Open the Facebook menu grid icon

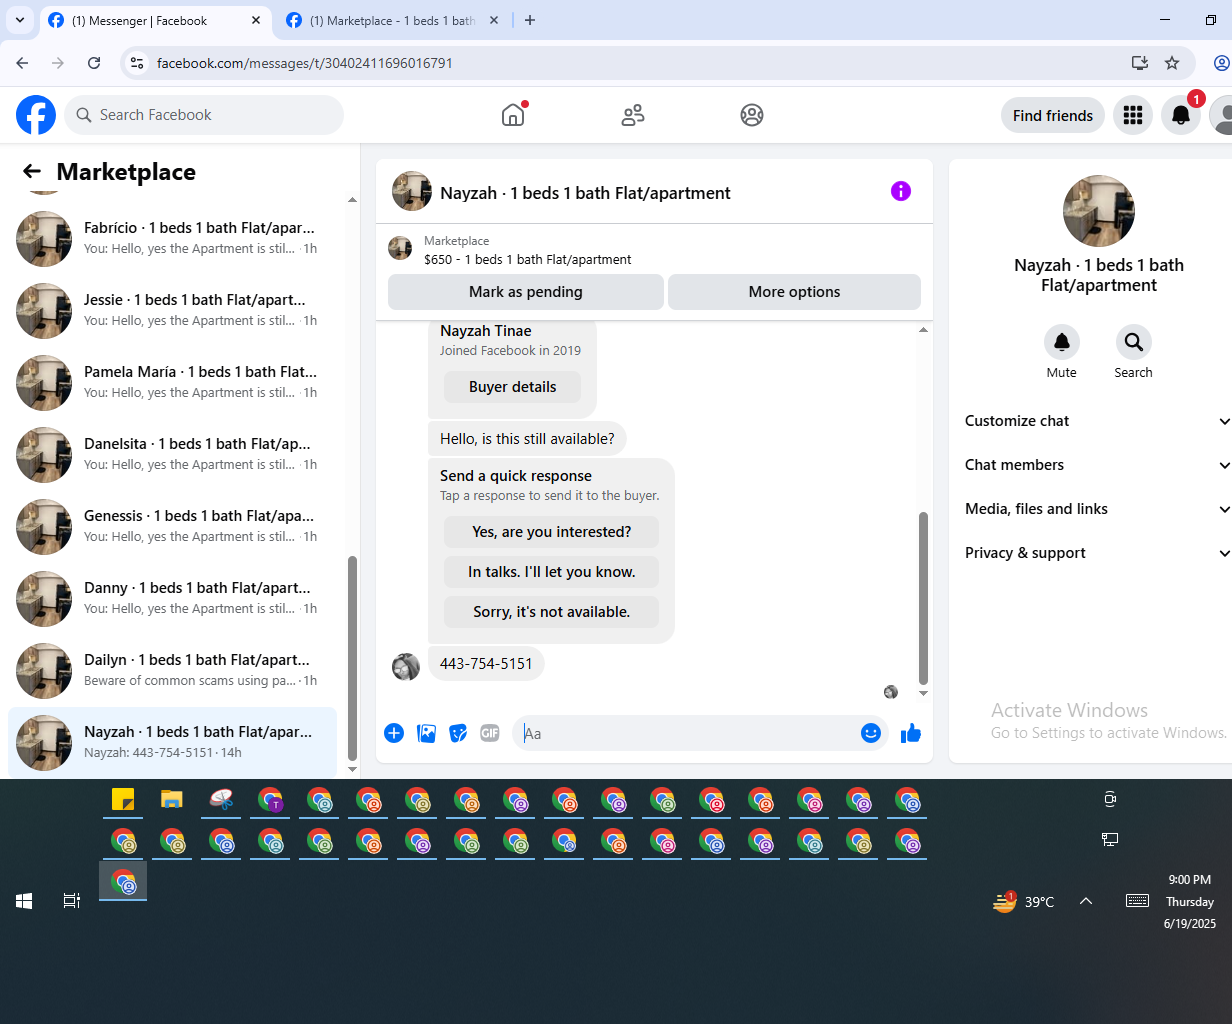[1133, 115]
